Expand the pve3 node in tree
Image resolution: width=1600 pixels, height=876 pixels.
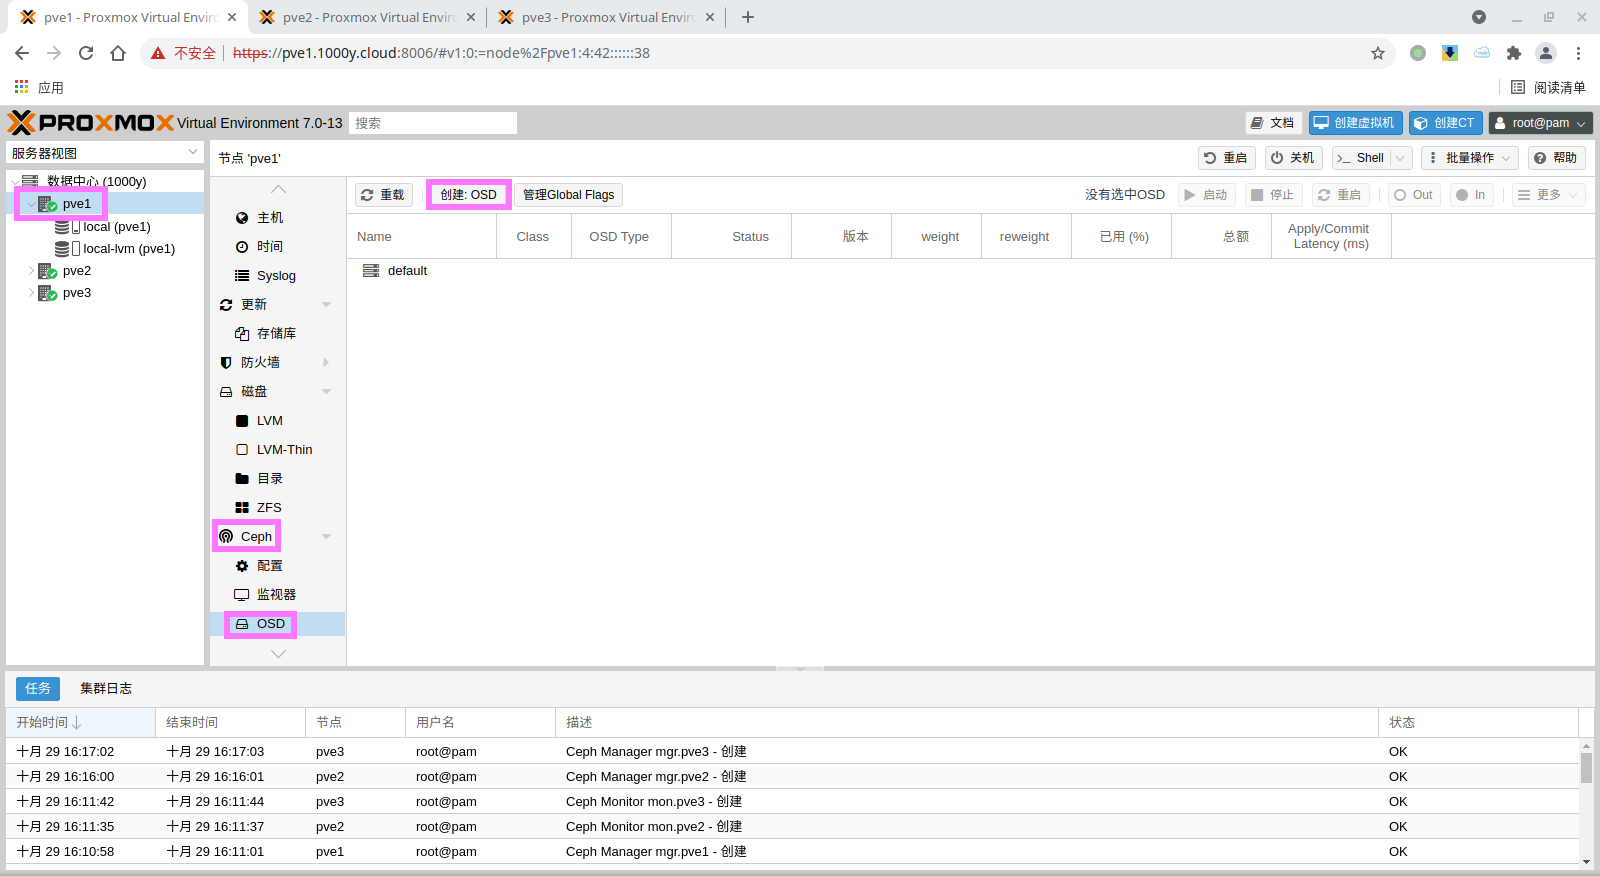click(x=31, y=293)
